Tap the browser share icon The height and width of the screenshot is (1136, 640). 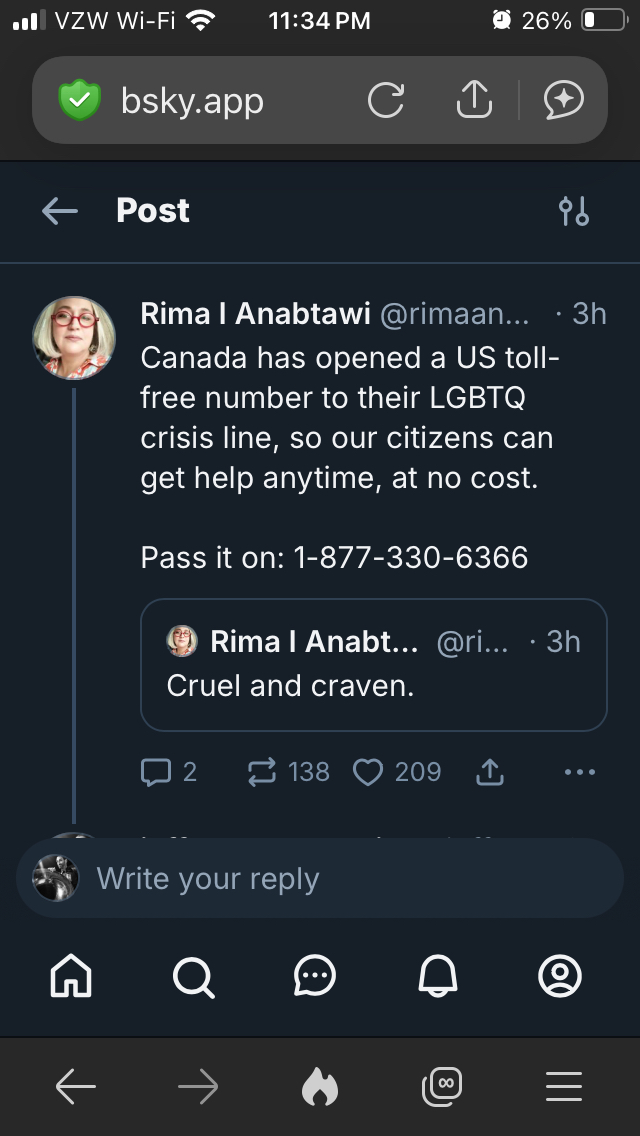[474, 100]
